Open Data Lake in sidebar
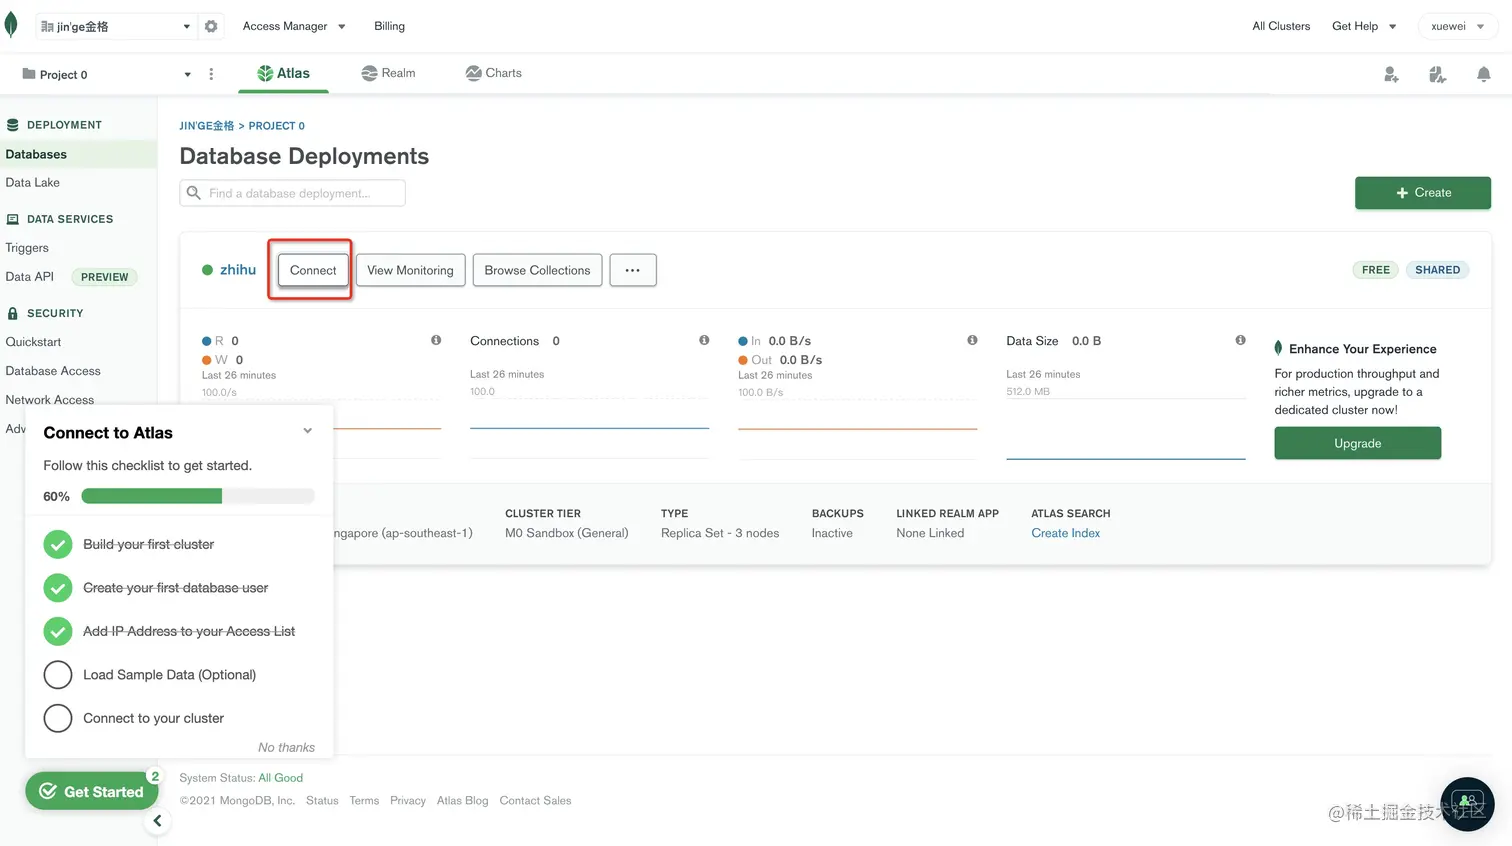 (33, 182)
